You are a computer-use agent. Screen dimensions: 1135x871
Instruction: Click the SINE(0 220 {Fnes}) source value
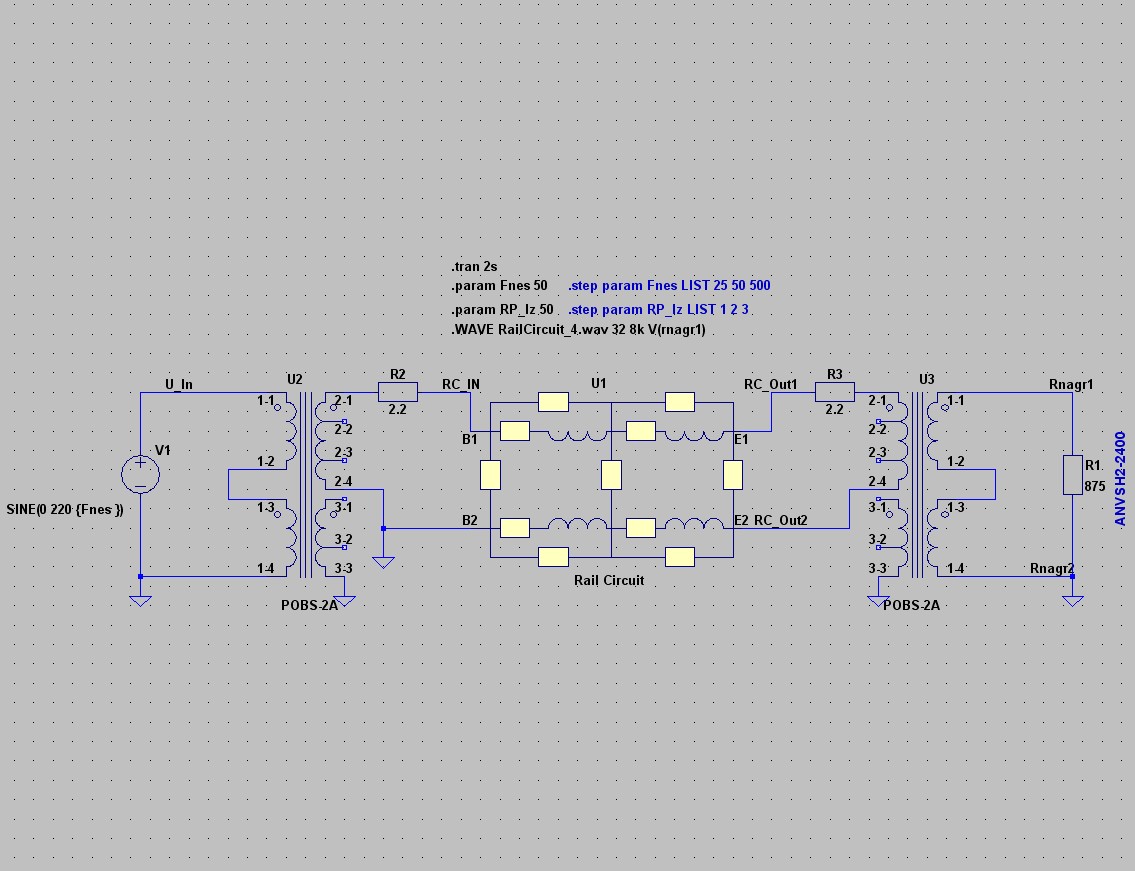click(65, 509)
